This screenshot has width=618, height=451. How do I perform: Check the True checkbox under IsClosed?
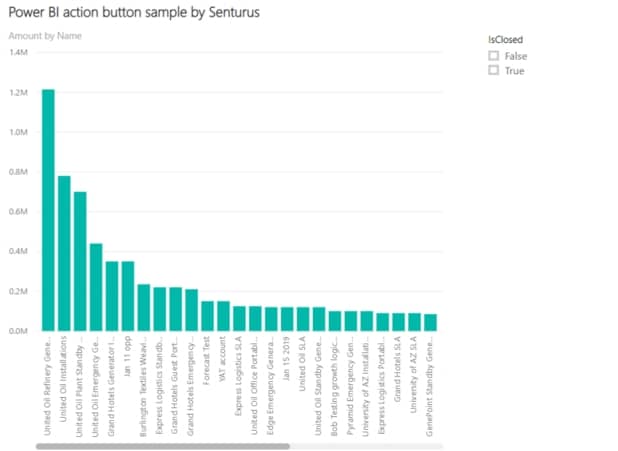pos(493,71)
